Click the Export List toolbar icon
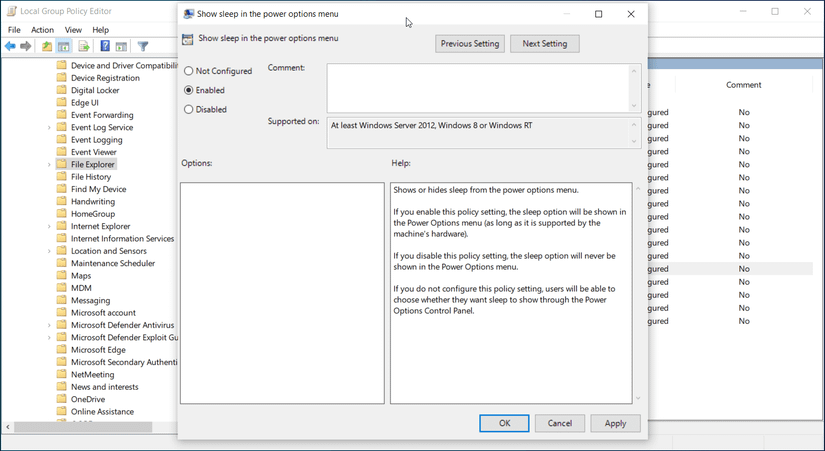 [x=84, y=46]
